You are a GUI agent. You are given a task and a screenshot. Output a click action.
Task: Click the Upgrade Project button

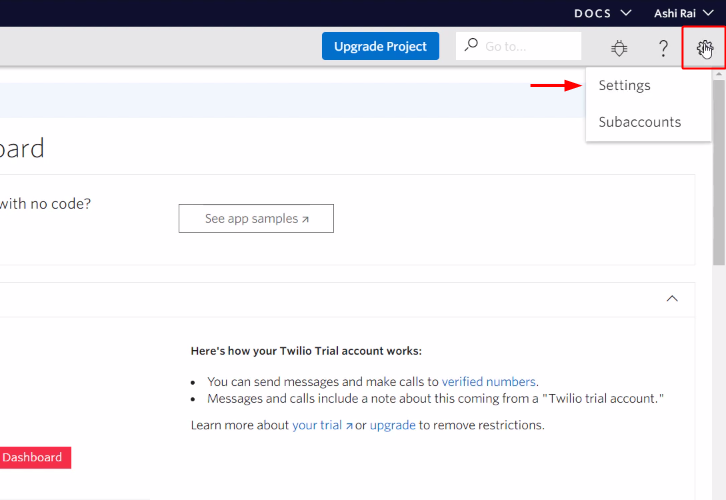pyautogui.click(x=380, y=46)
